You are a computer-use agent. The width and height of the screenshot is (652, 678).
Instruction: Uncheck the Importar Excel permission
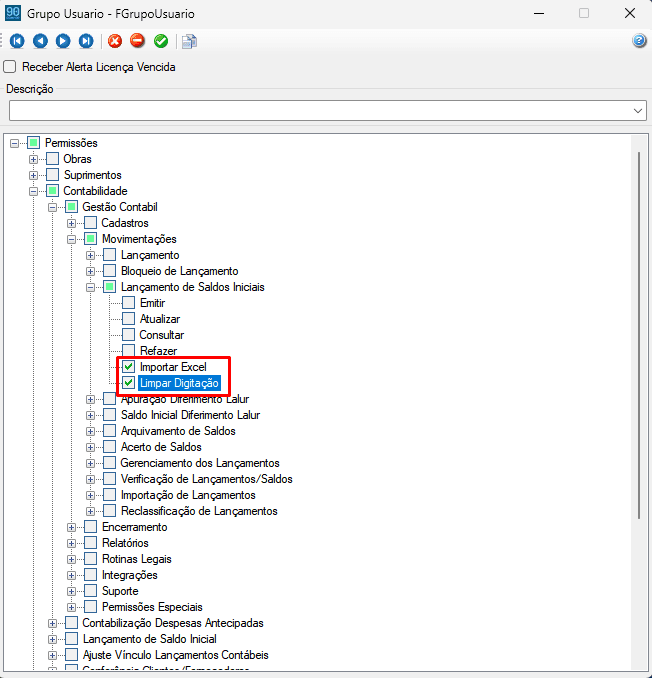[128, 367]
